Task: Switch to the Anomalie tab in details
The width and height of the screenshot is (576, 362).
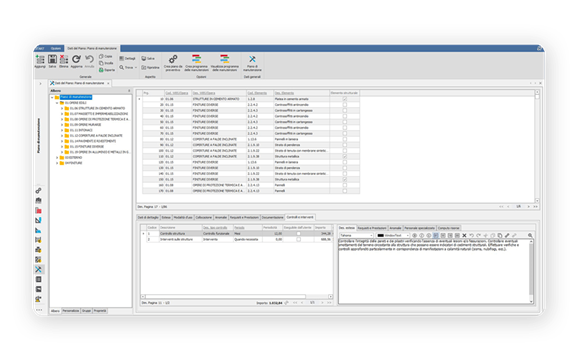Action: [221, 218]
